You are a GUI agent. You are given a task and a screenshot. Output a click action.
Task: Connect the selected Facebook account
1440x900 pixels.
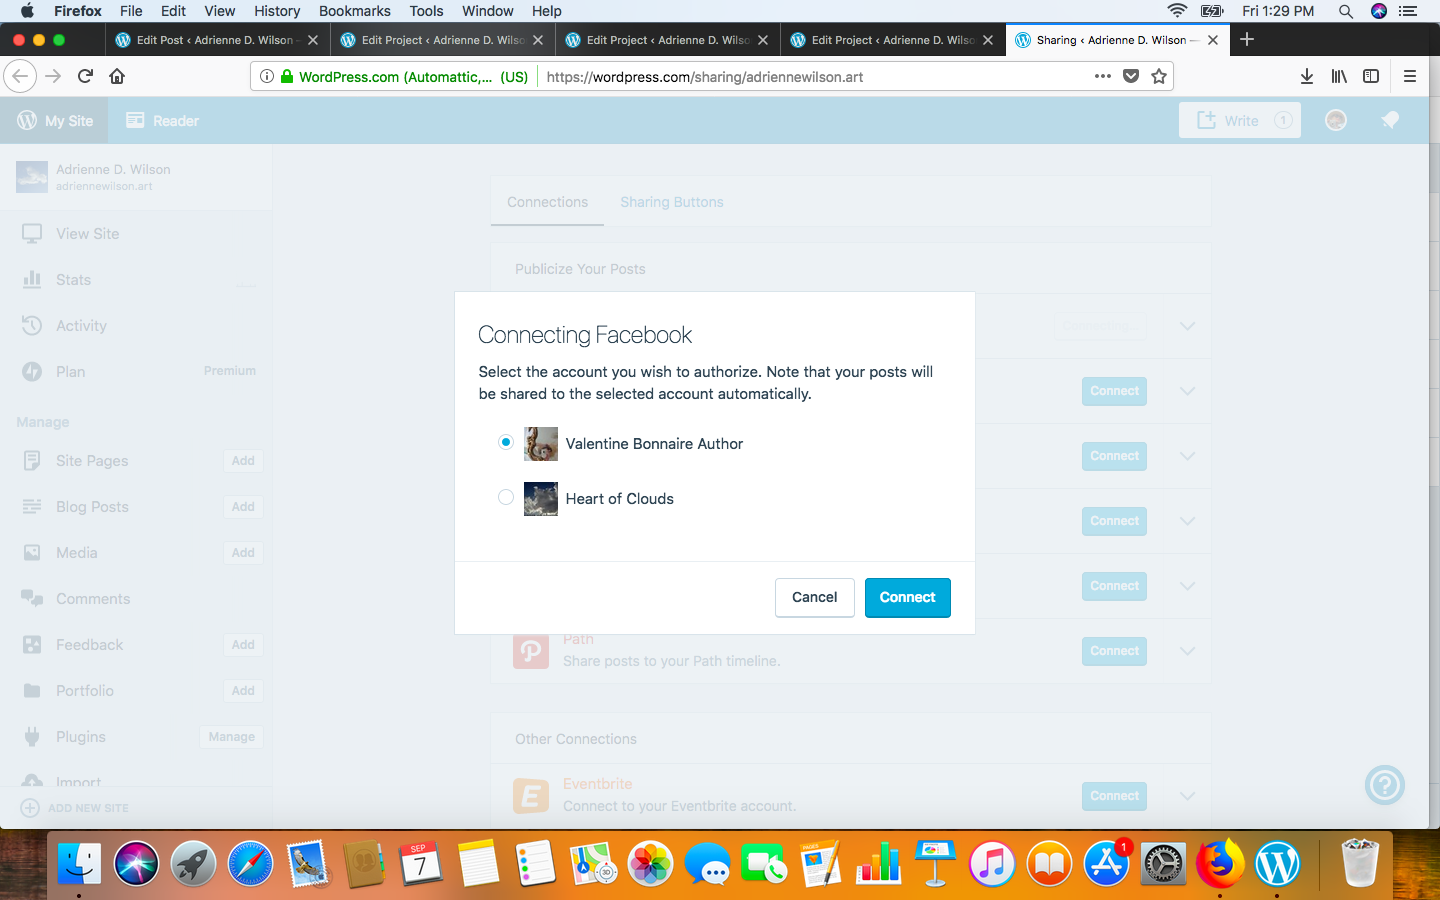[x=907, y=597]
